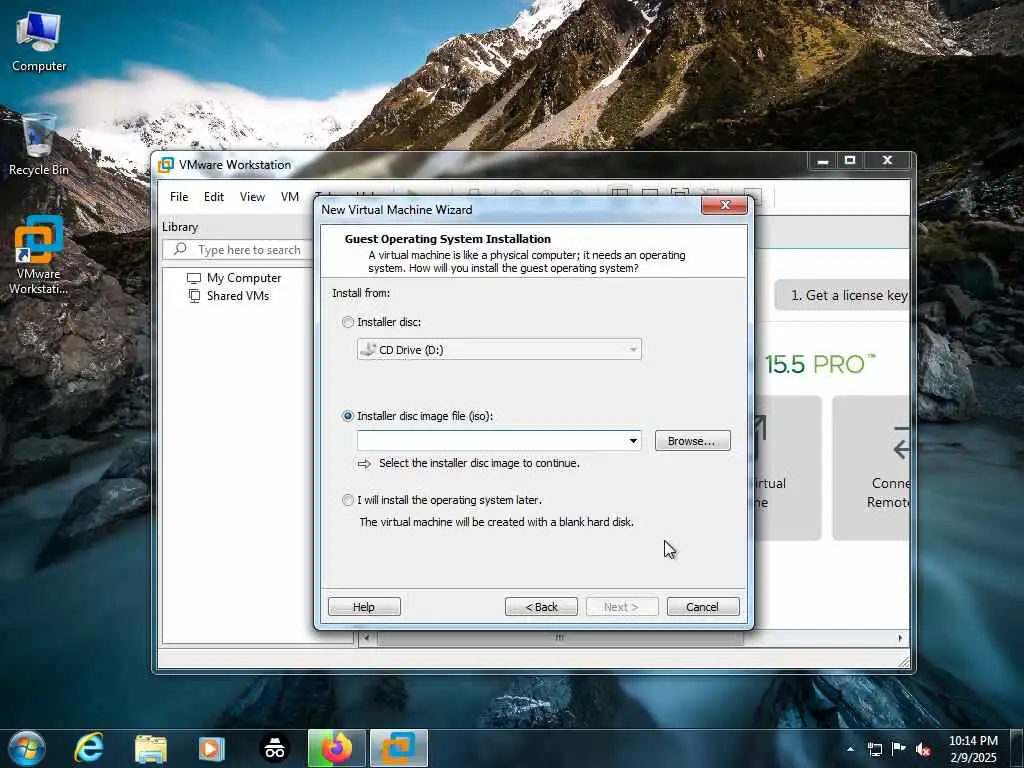This screenshot has width=1024, height=768.
Task: Click the VMware Workstation title bar logo
Action: click(166, 165)
